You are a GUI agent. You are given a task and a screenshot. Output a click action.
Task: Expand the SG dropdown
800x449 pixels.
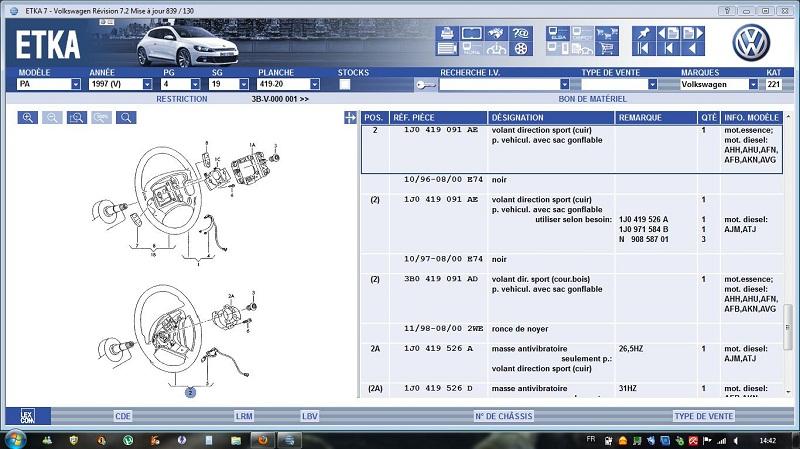pos(244,84)
